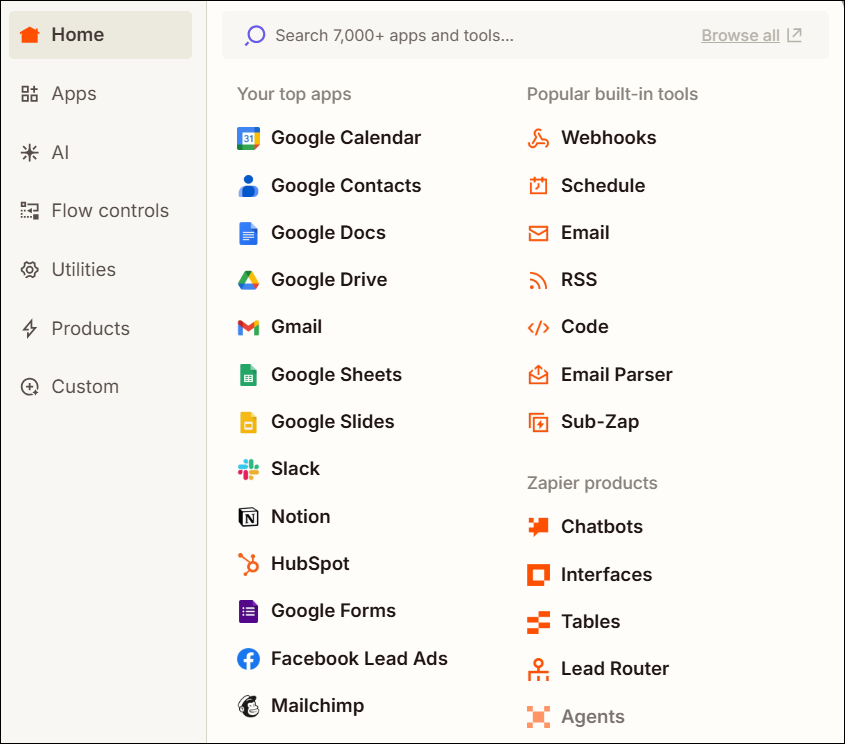Image resolution: width=845 pixels, height=744 pixels.
Task: Choose Google Contacts app label
Action: click(346, 186)
